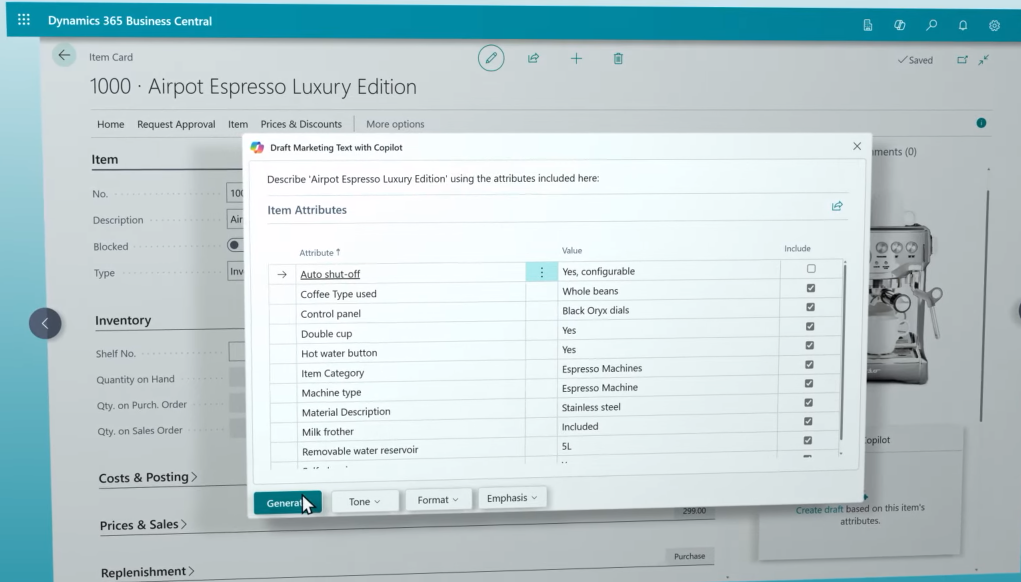Sort by the Attribute column header
1021x582 pixels.
coord(320,253)
